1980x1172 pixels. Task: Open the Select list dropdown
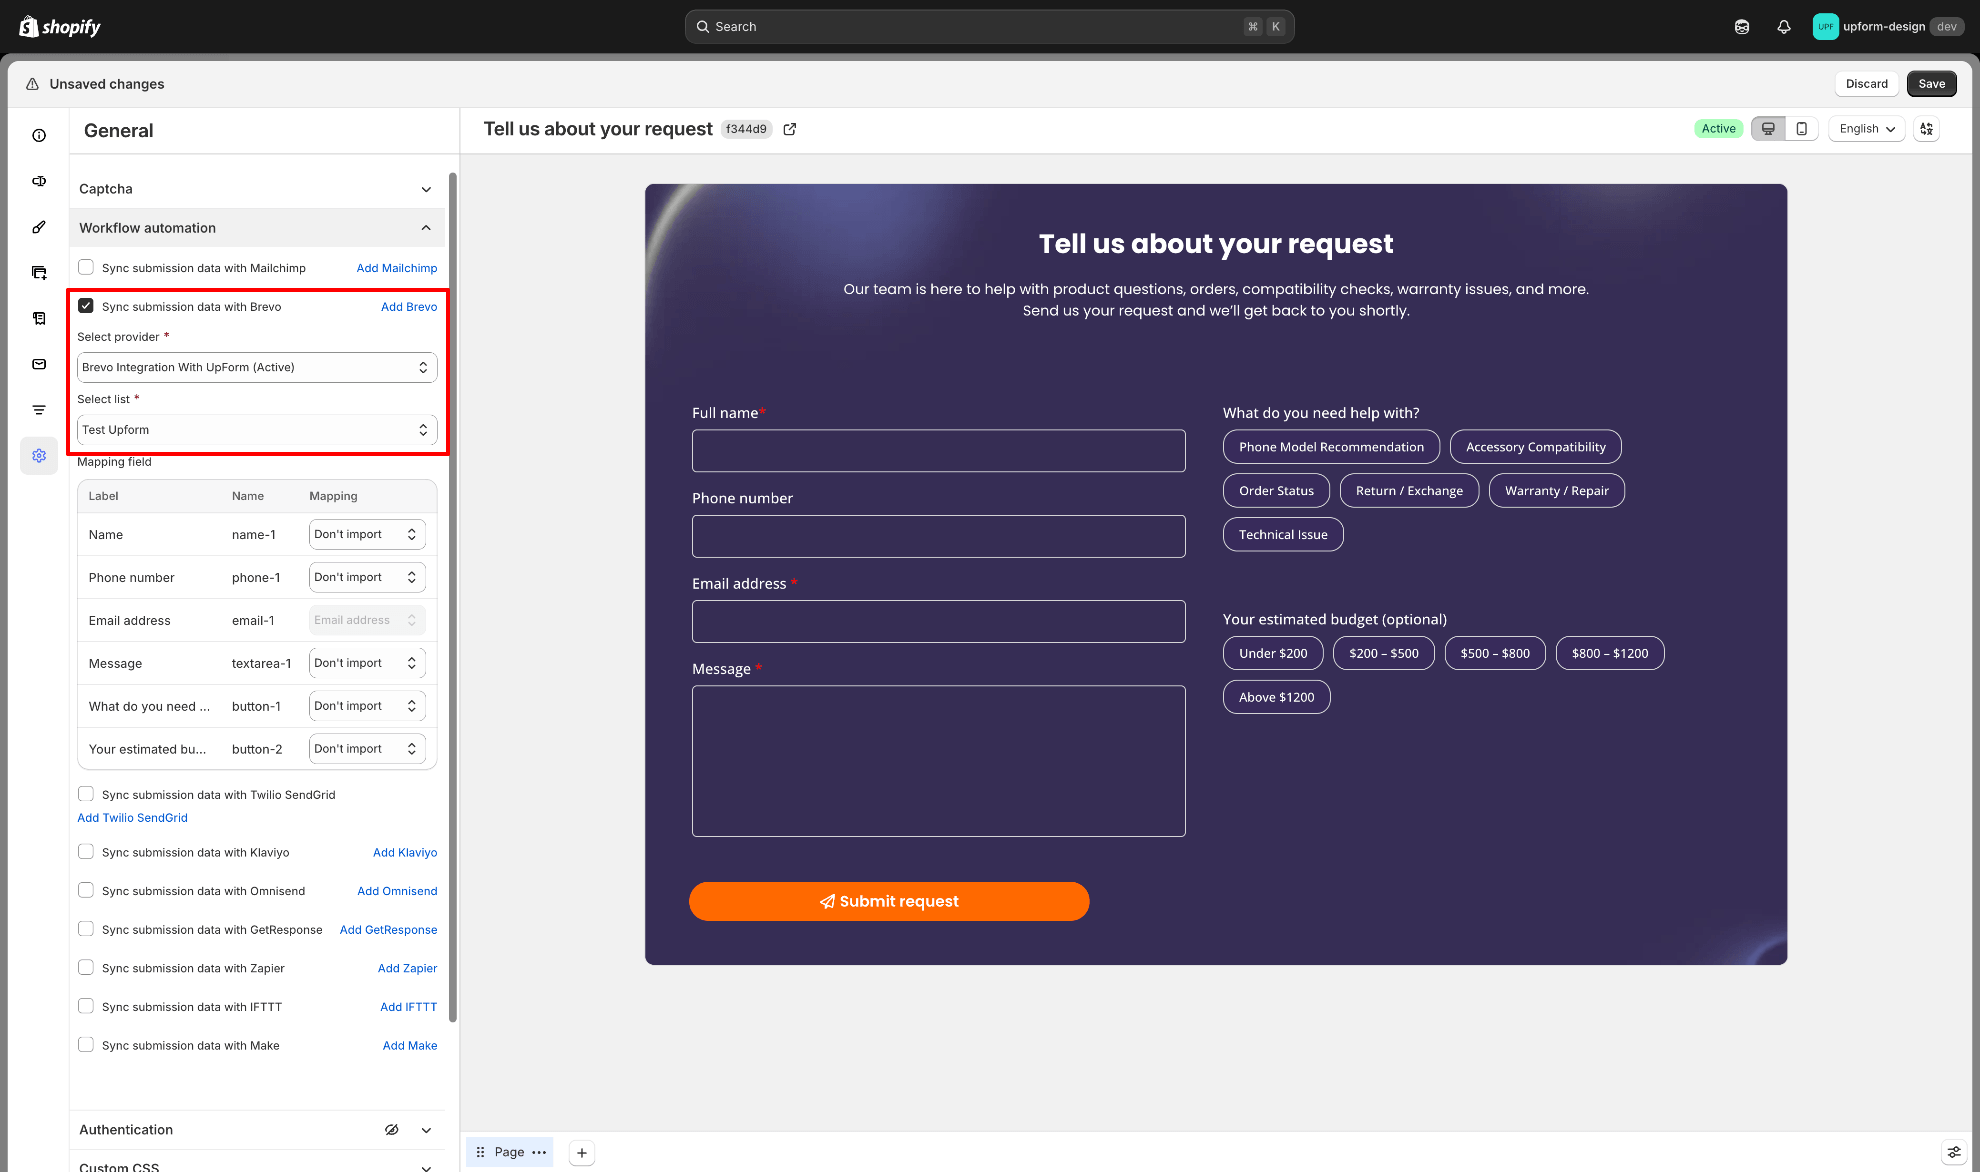pos(257,430)
